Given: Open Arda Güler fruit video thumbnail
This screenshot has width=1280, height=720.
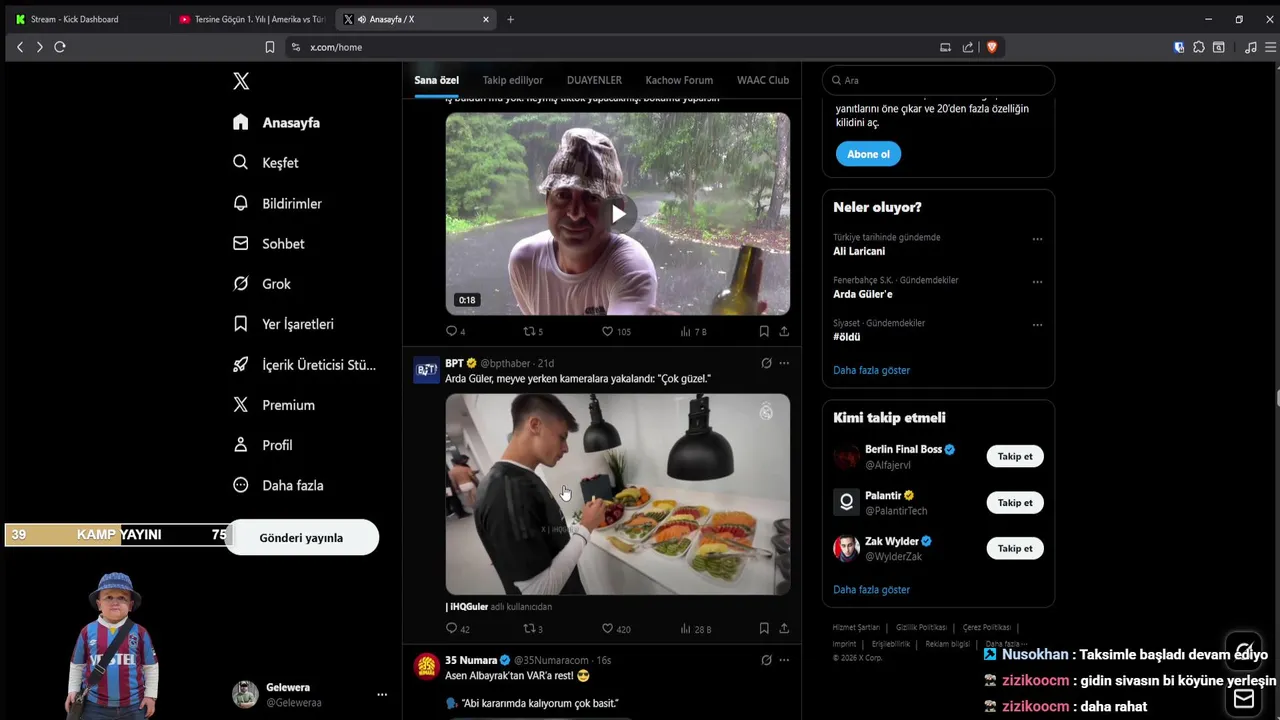Looking at the screenshot, I should 618,494.
